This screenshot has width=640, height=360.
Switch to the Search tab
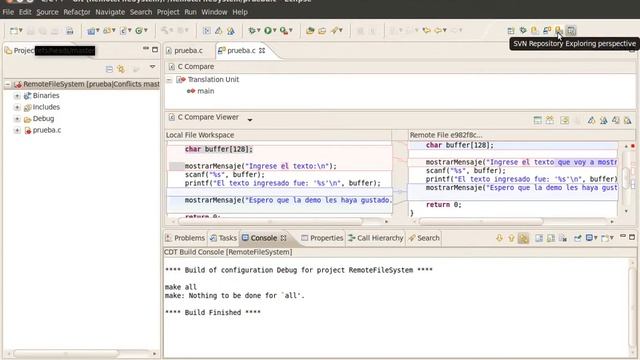[x=424, y=238]
